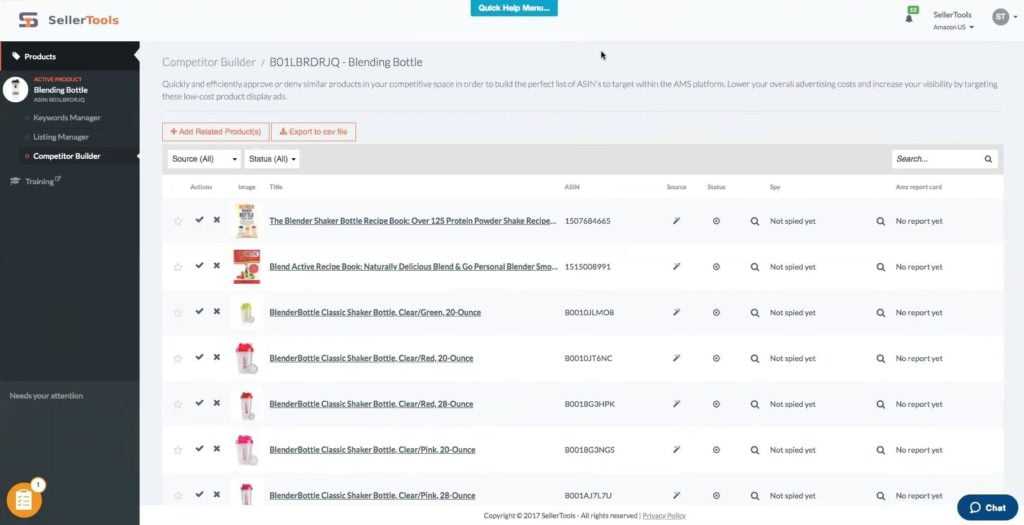Open the Training link in sidebar
This screenshot has height=525, width=1024.
click(x=39, y=182)
